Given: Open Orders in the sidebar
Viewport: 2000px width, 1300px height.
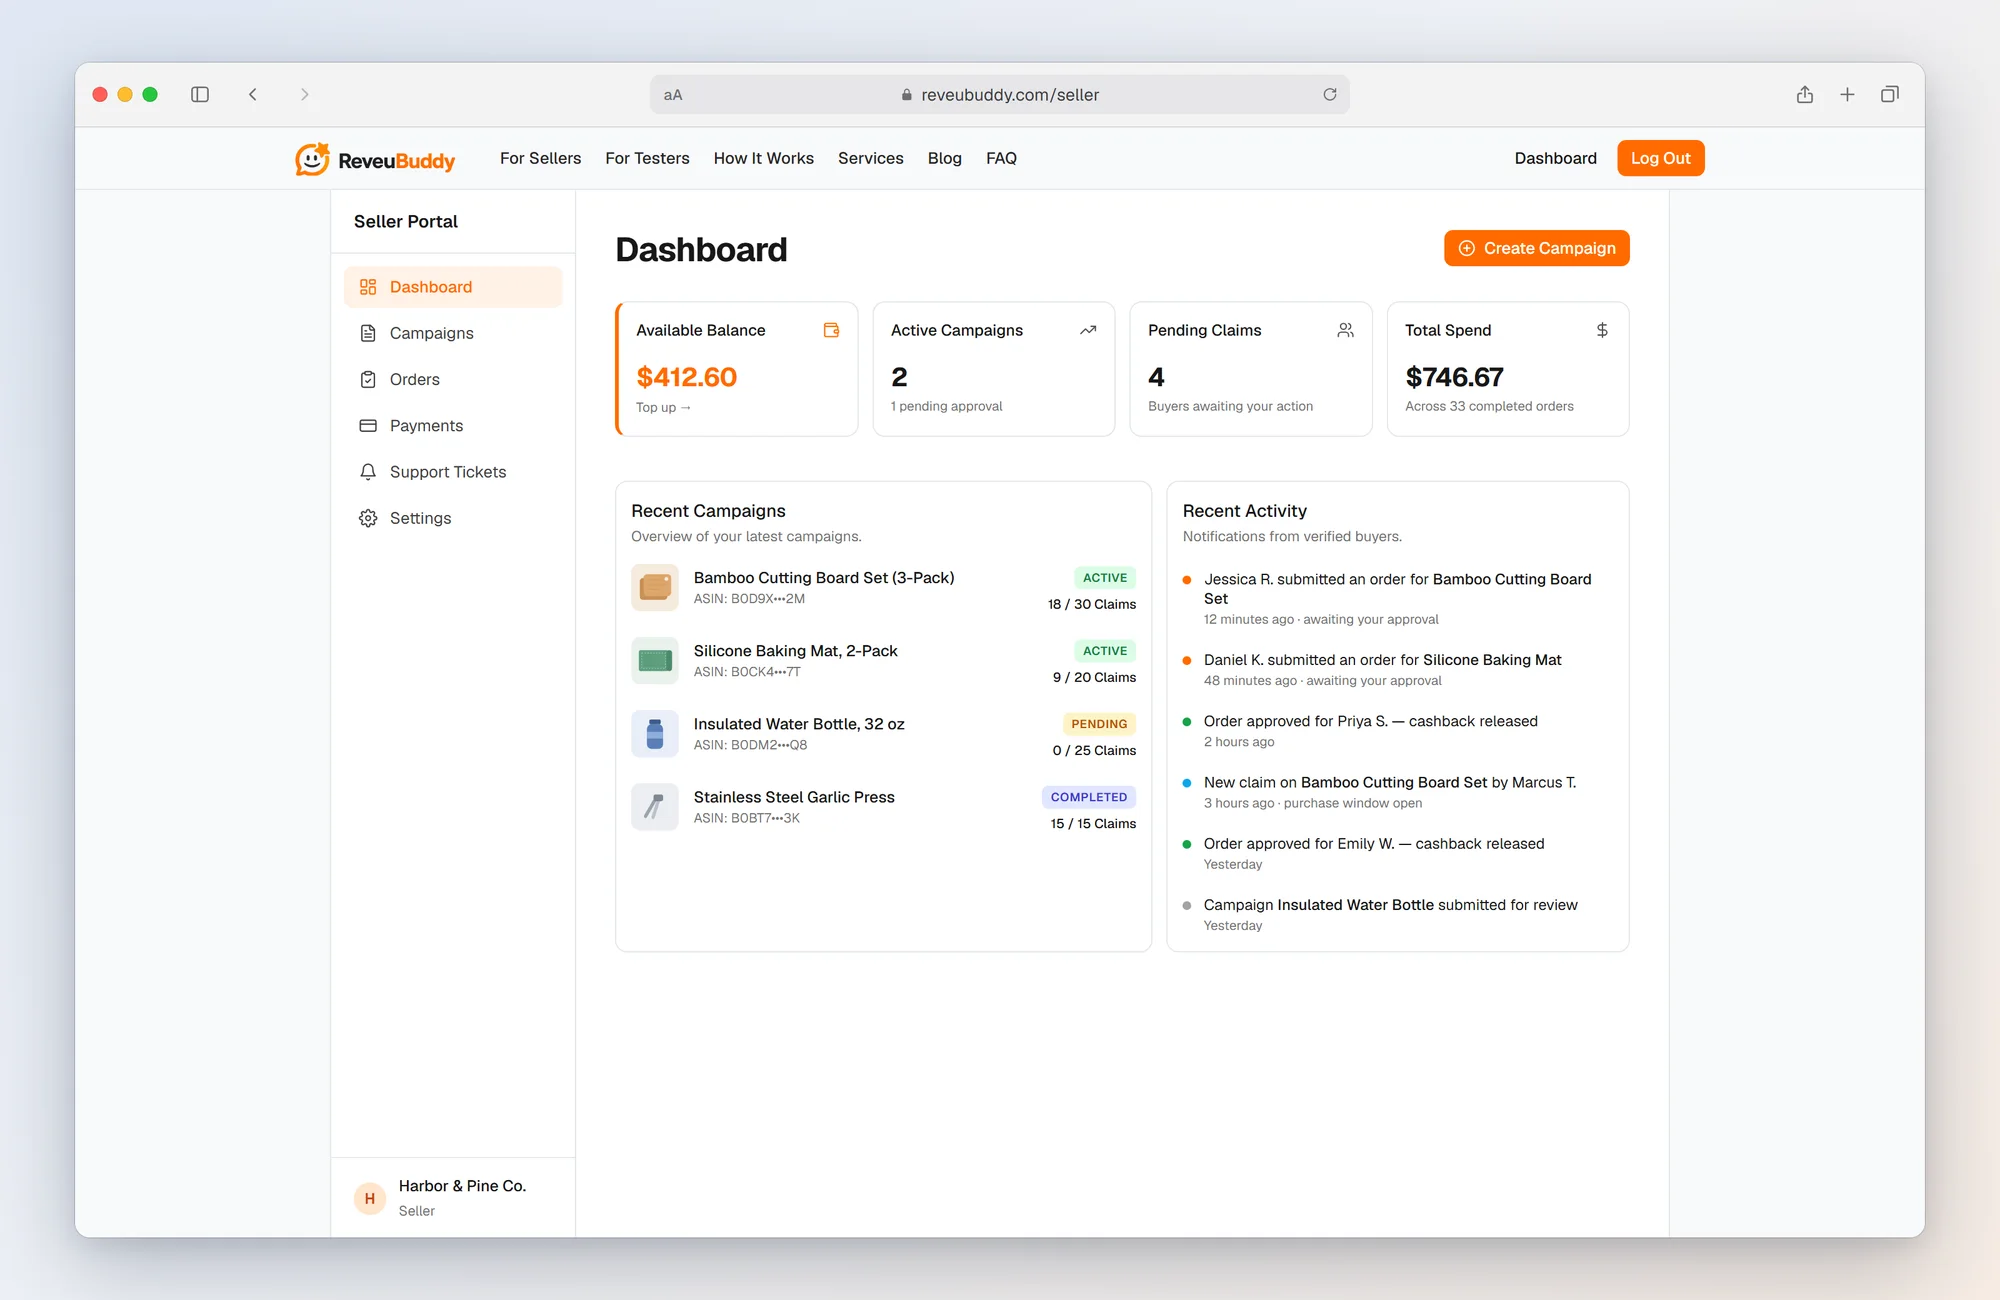Looking at the screenshot, I should click(x=453, y=379).
